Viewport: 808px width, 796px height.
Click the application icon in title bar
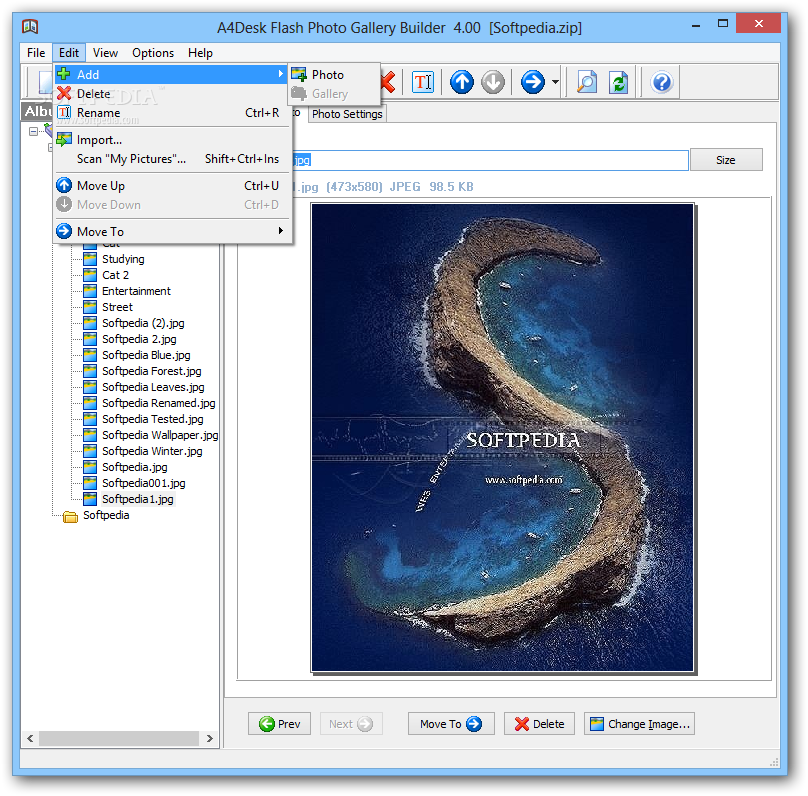30,26
